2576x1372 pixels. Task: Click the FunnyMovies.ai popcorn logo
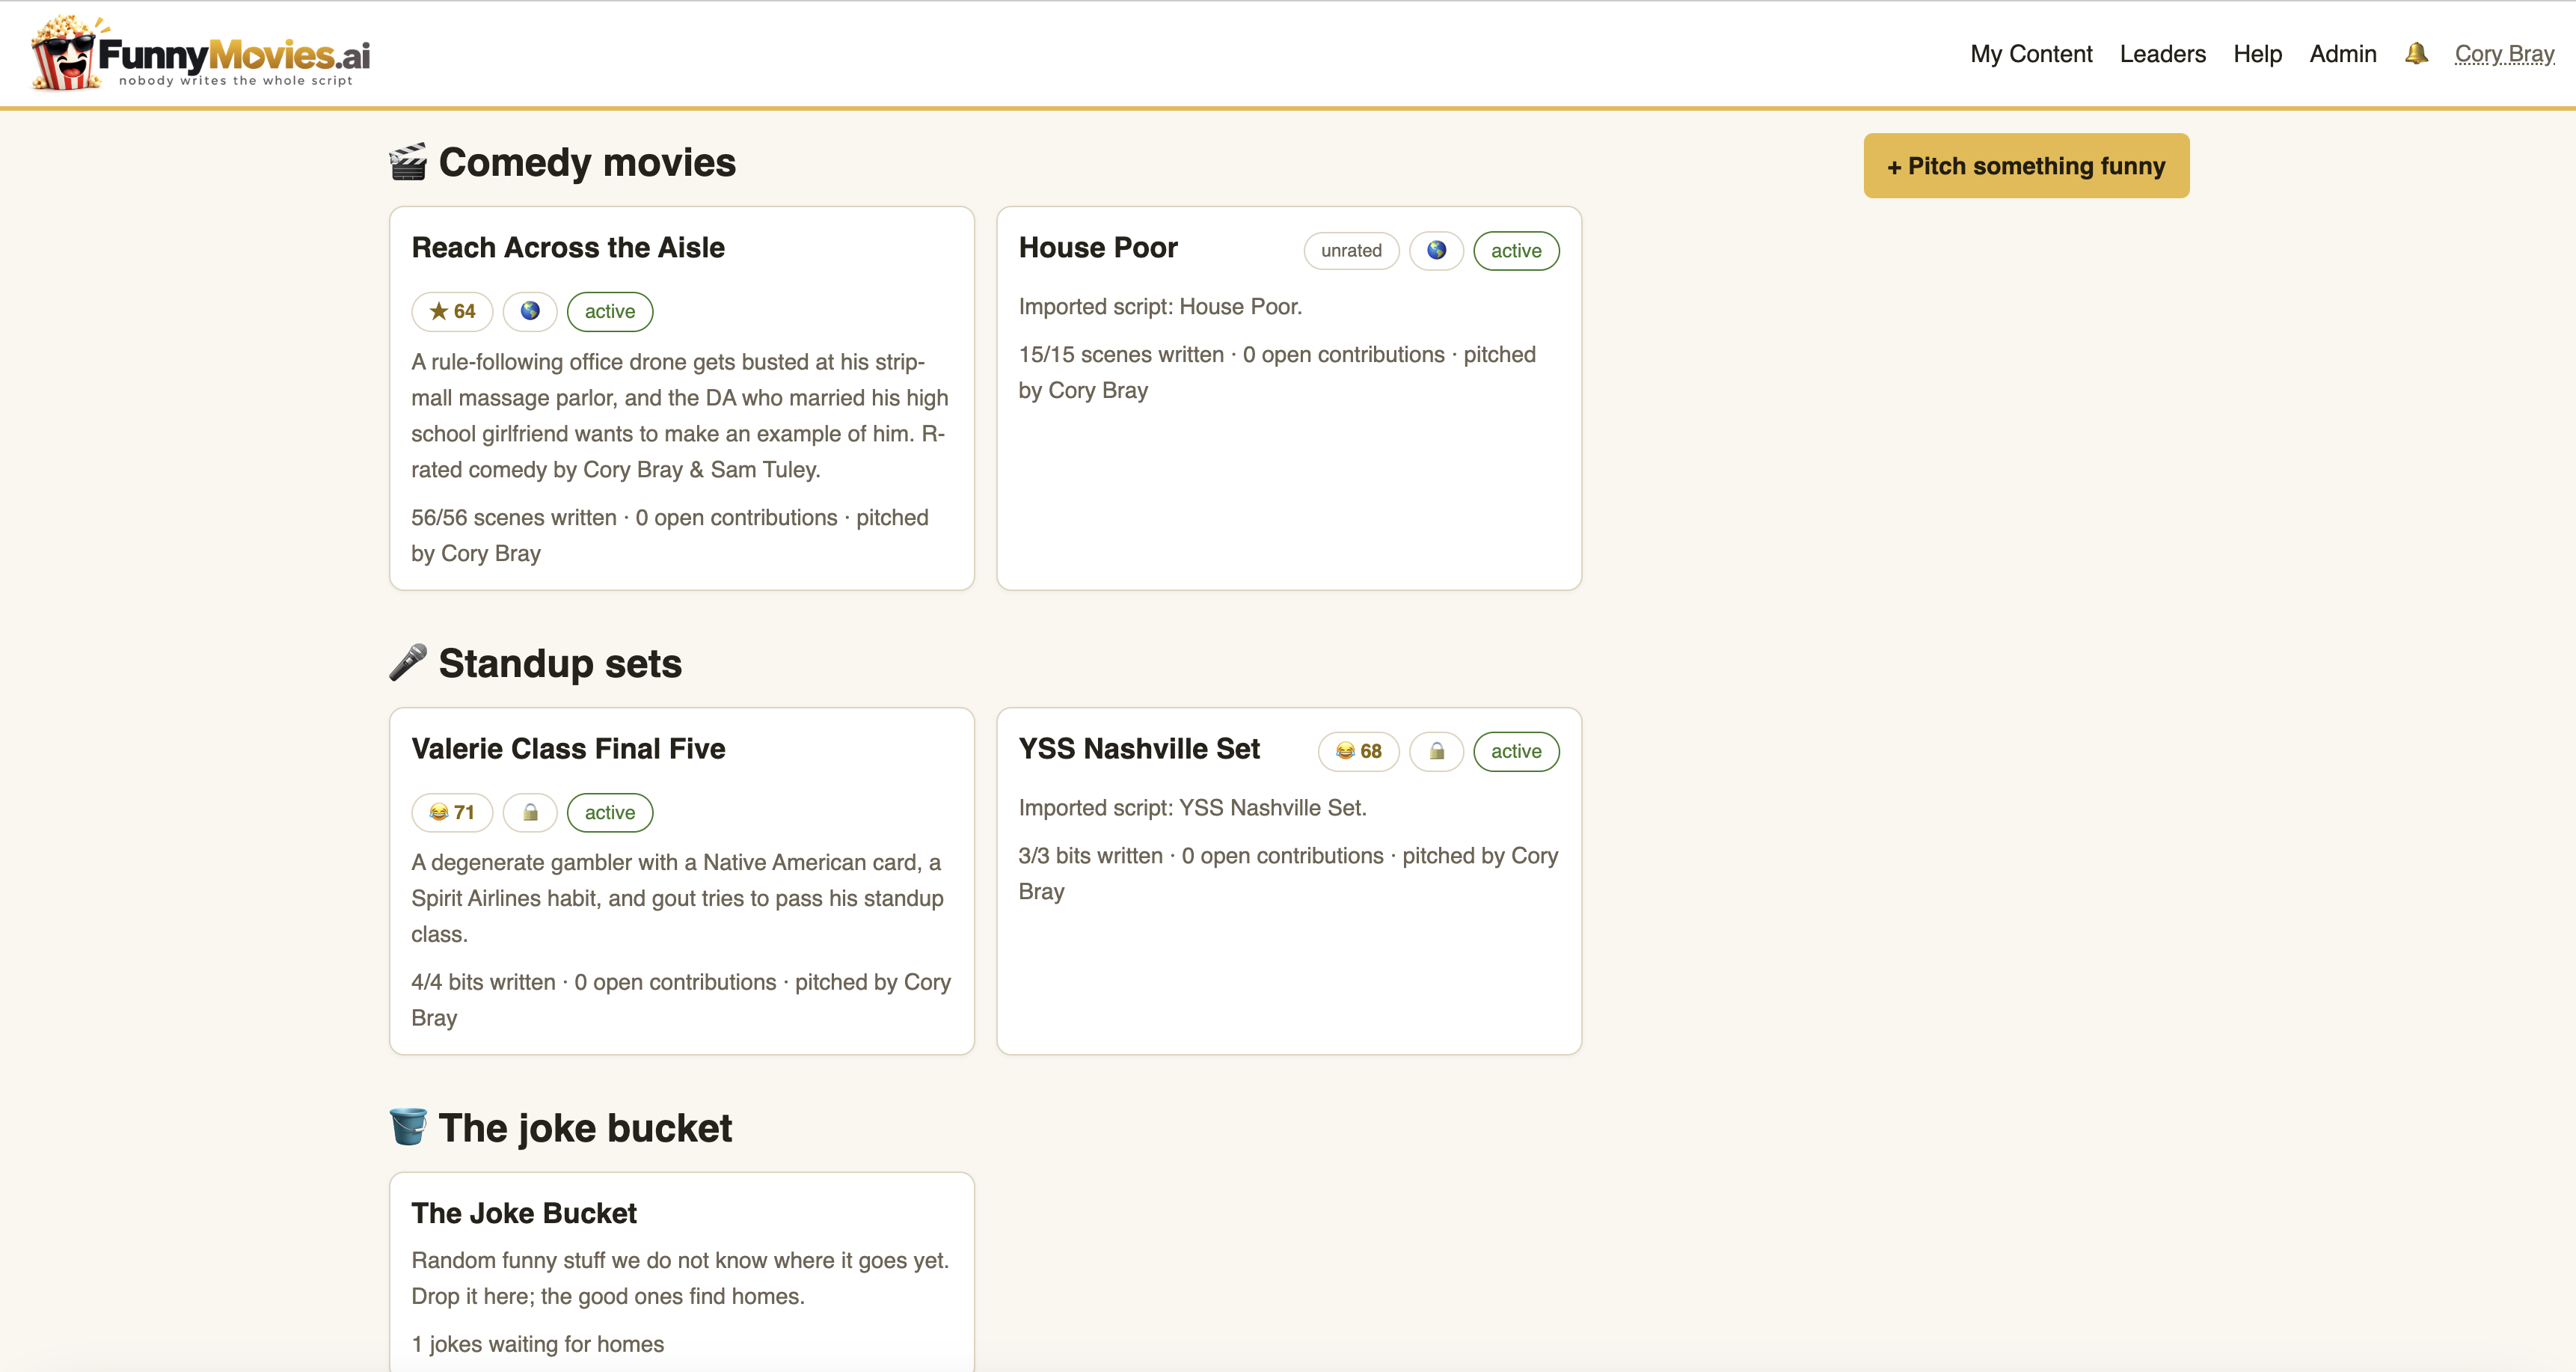[x=200, y=53]
